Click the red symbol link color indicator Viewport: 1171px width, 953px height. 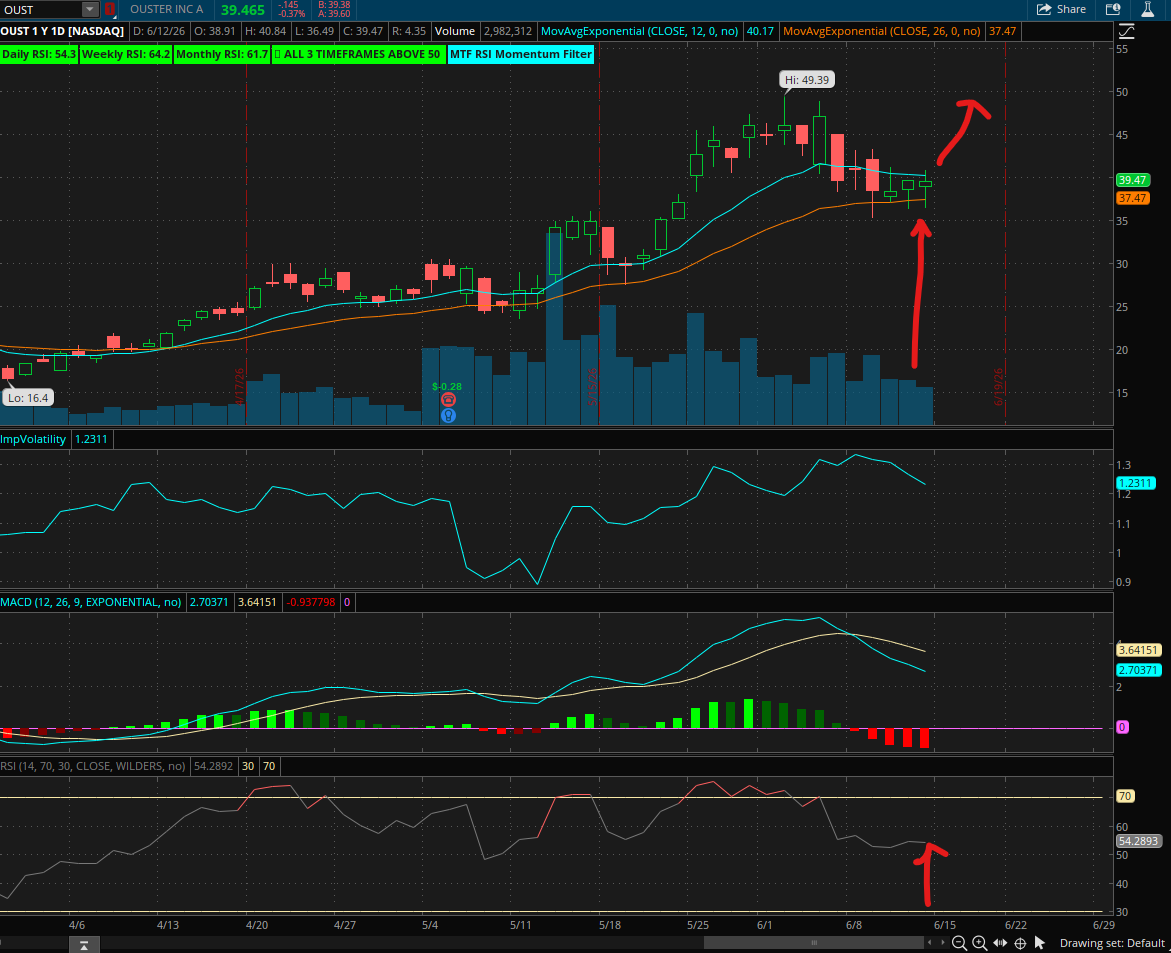[x=110, y=10]
